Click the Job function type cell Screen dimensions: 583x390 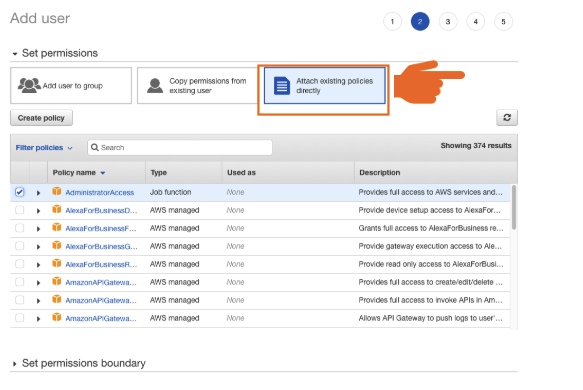(171, 192)
